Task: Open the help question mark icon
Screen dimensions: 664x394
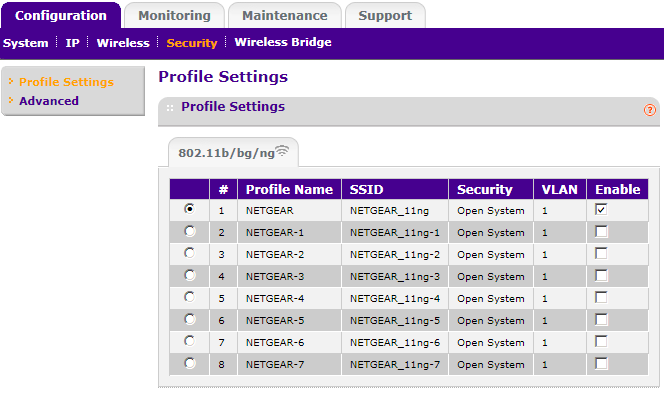Action: pyautogui.click(x=650, y=110)
